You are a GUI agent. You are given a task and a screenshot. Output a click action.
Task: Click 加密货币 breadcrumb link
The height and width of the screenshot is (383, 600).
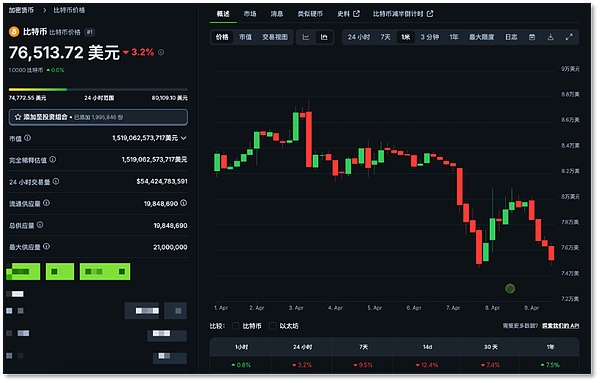(21, 10)
